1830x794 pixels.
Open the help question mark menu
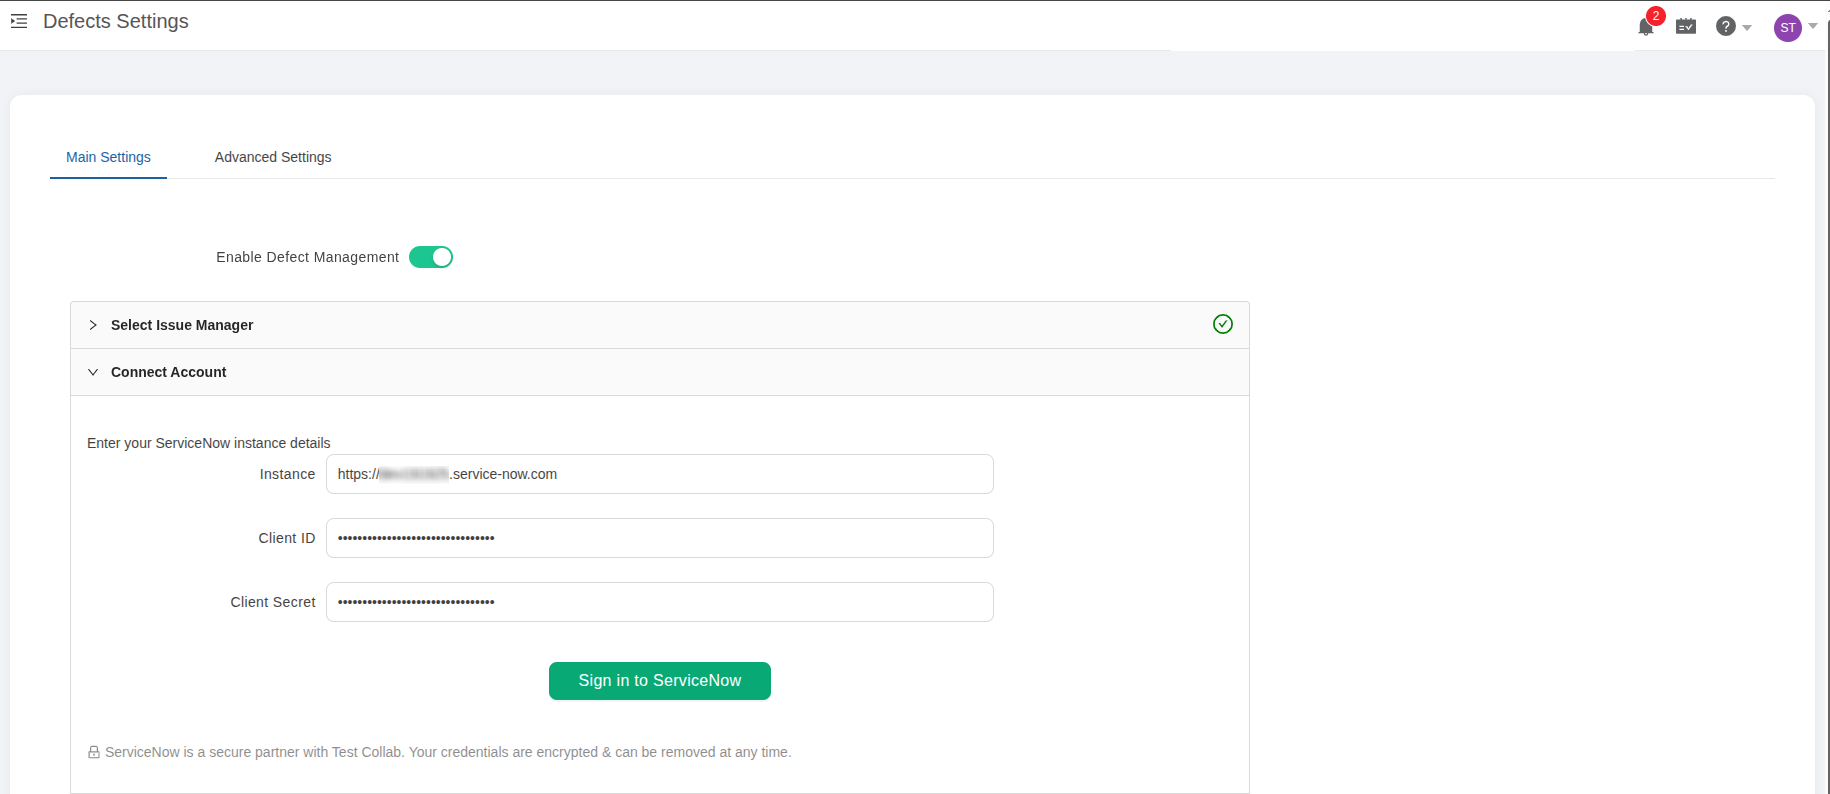(1726, 27)
